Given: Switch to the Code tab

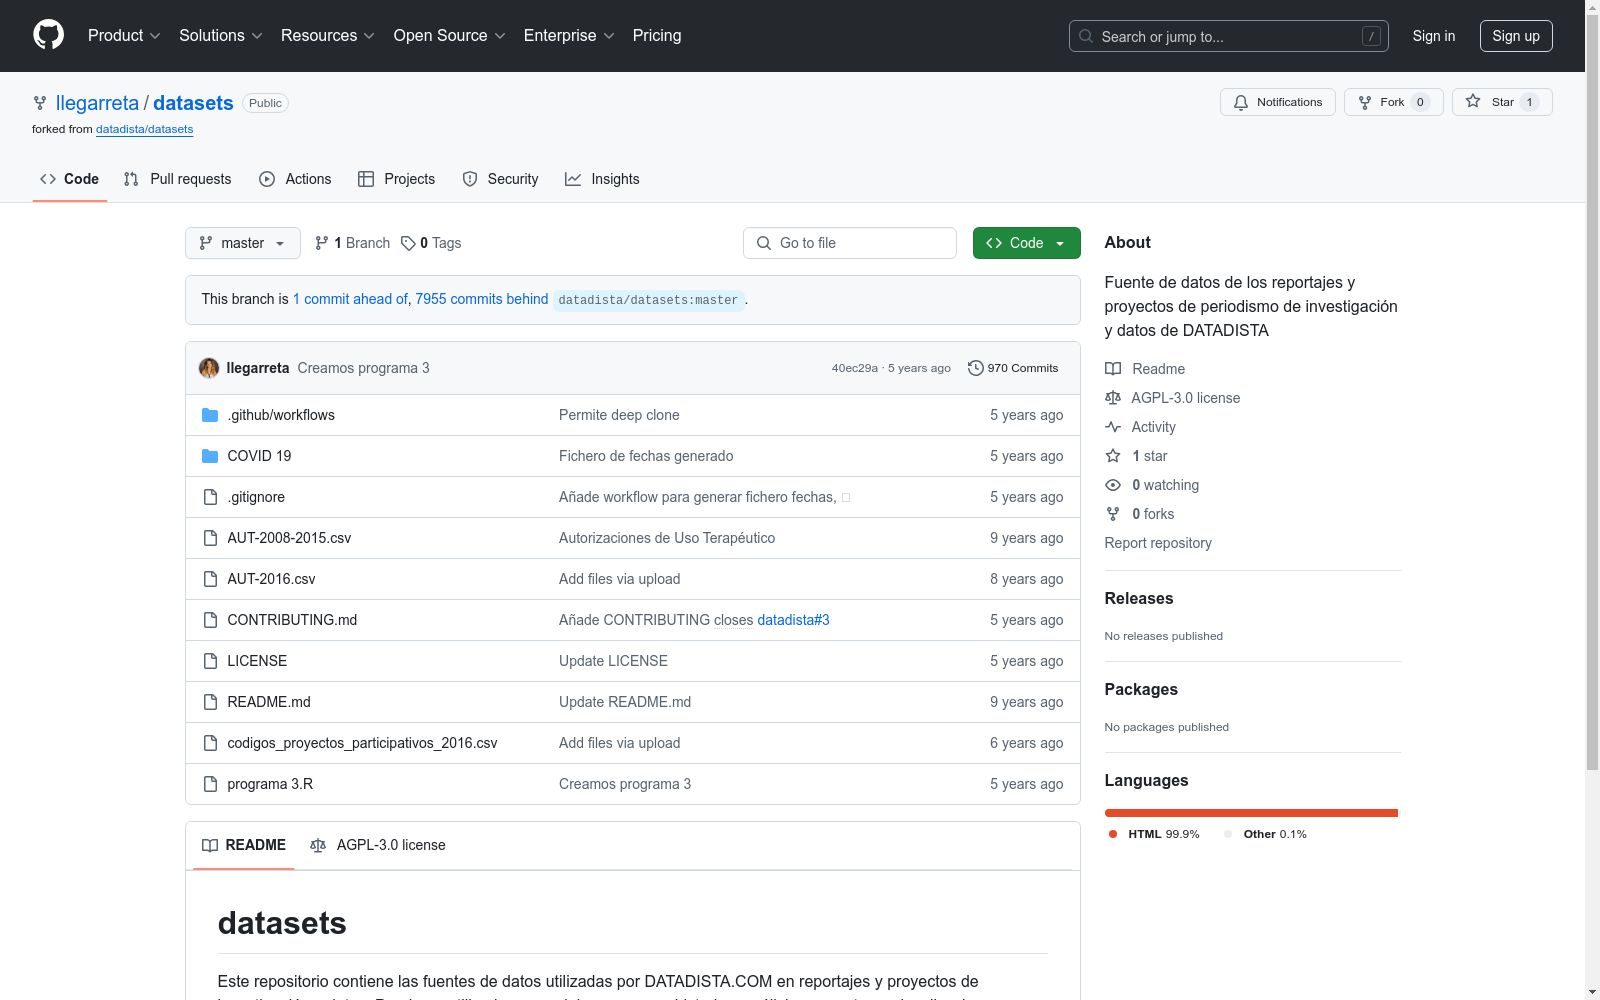Looking at the screenshot, I should pyautogui.click(x=70, y=179).
